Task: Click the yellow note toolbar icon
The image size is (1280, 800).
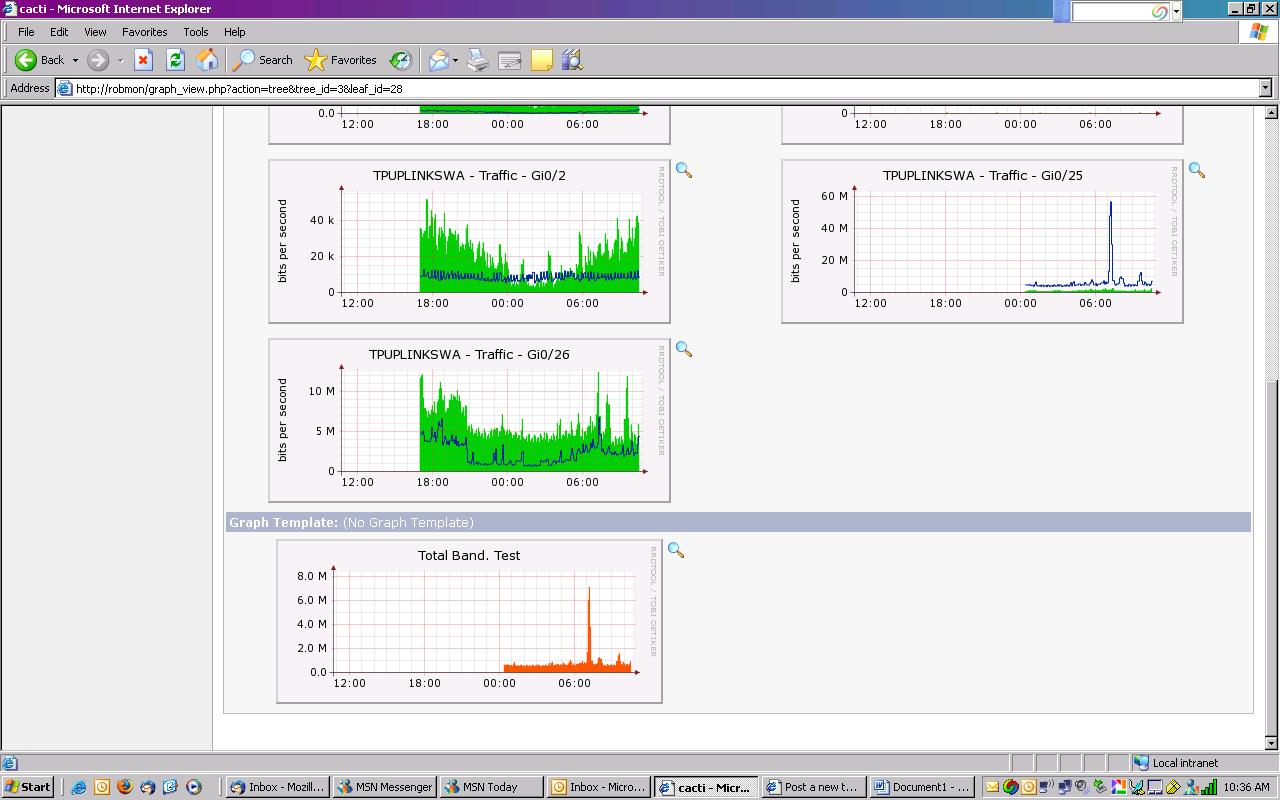Action: pos(542,60)
